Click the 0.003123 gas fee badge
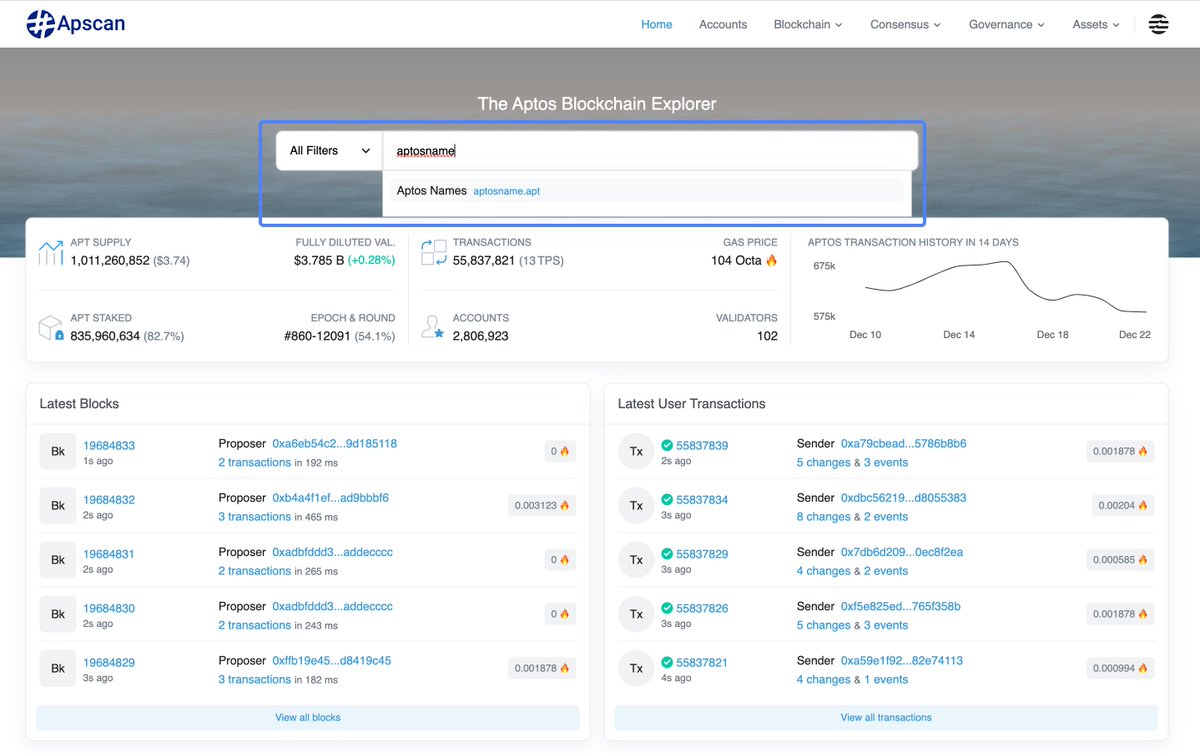The width and height of the screenshot is (1200, 753). click(x=542, y=506)
